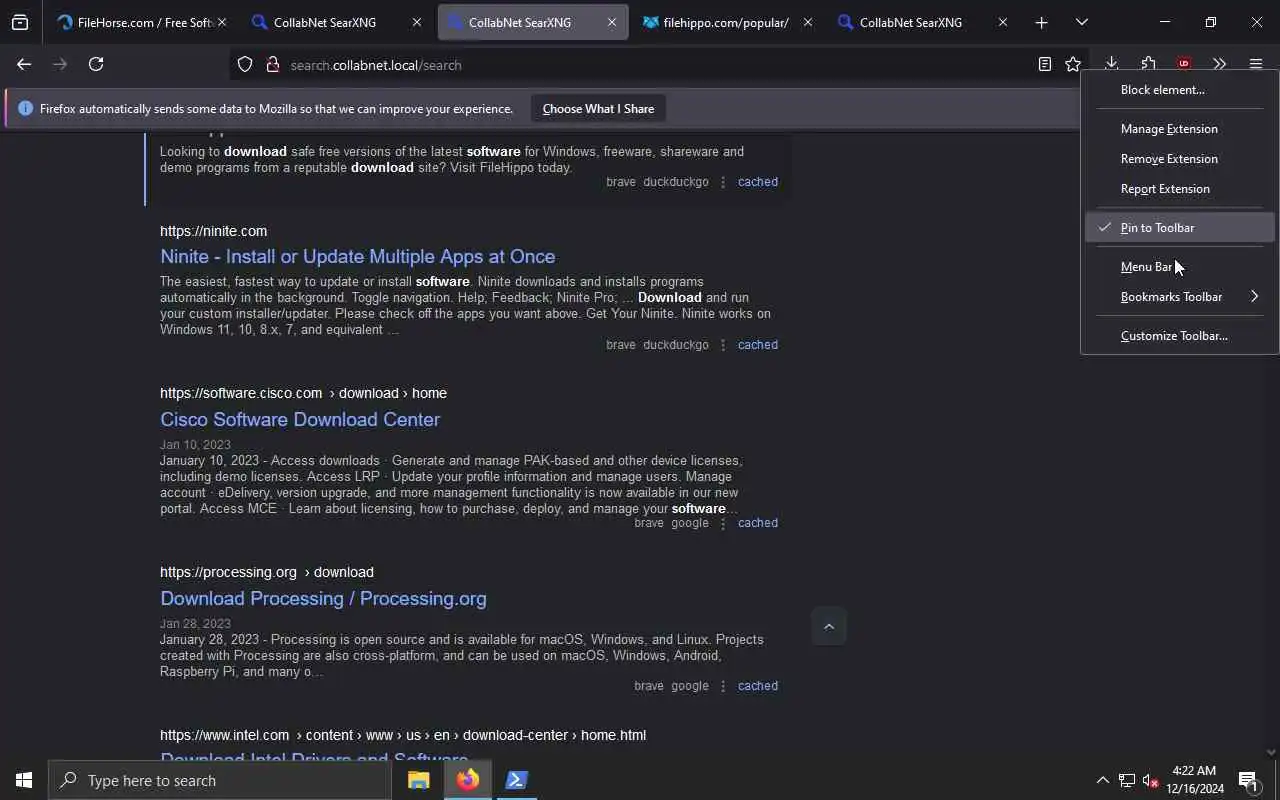Toggle Pin to Toolbar checkmark option

click(1180, 228)
